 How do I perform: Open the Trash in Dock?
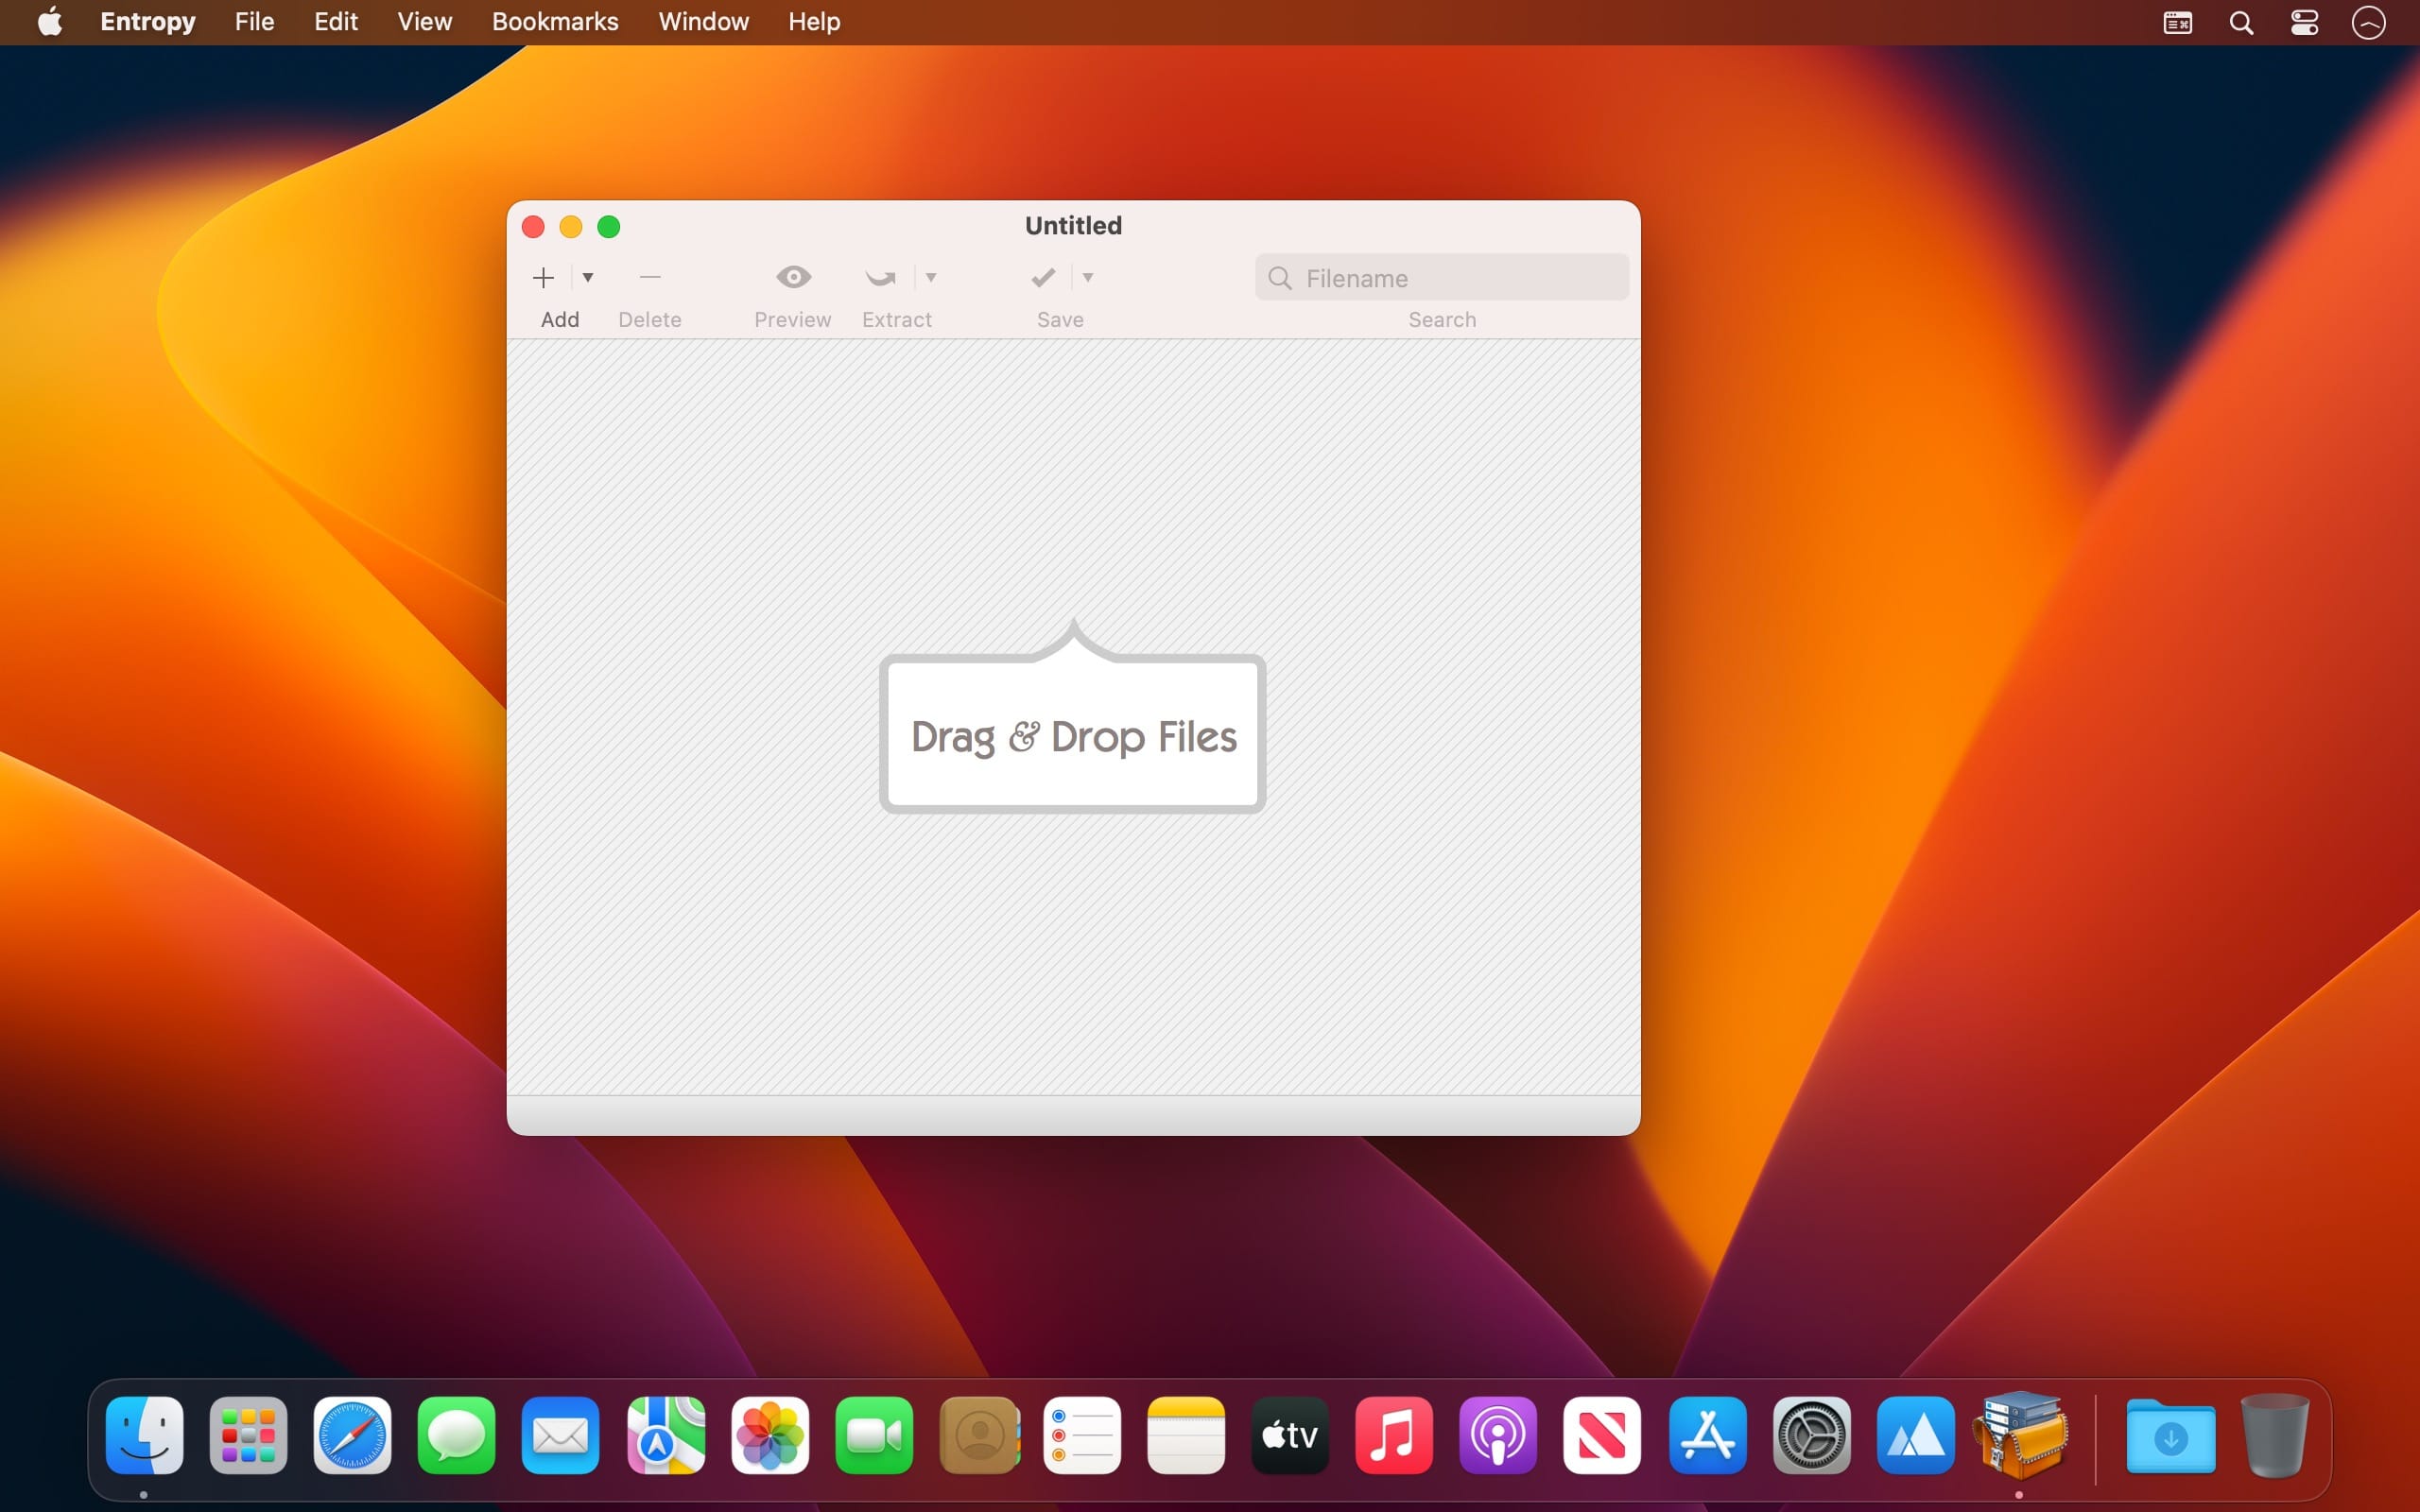[x=2275, y=1436]
